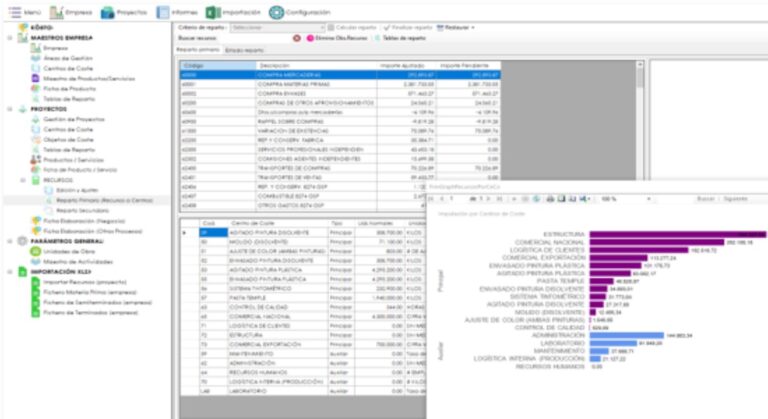This screenshot has width=768, height=419.
Task: Open the hamburger Menú icon
Action: coord(13,13)
